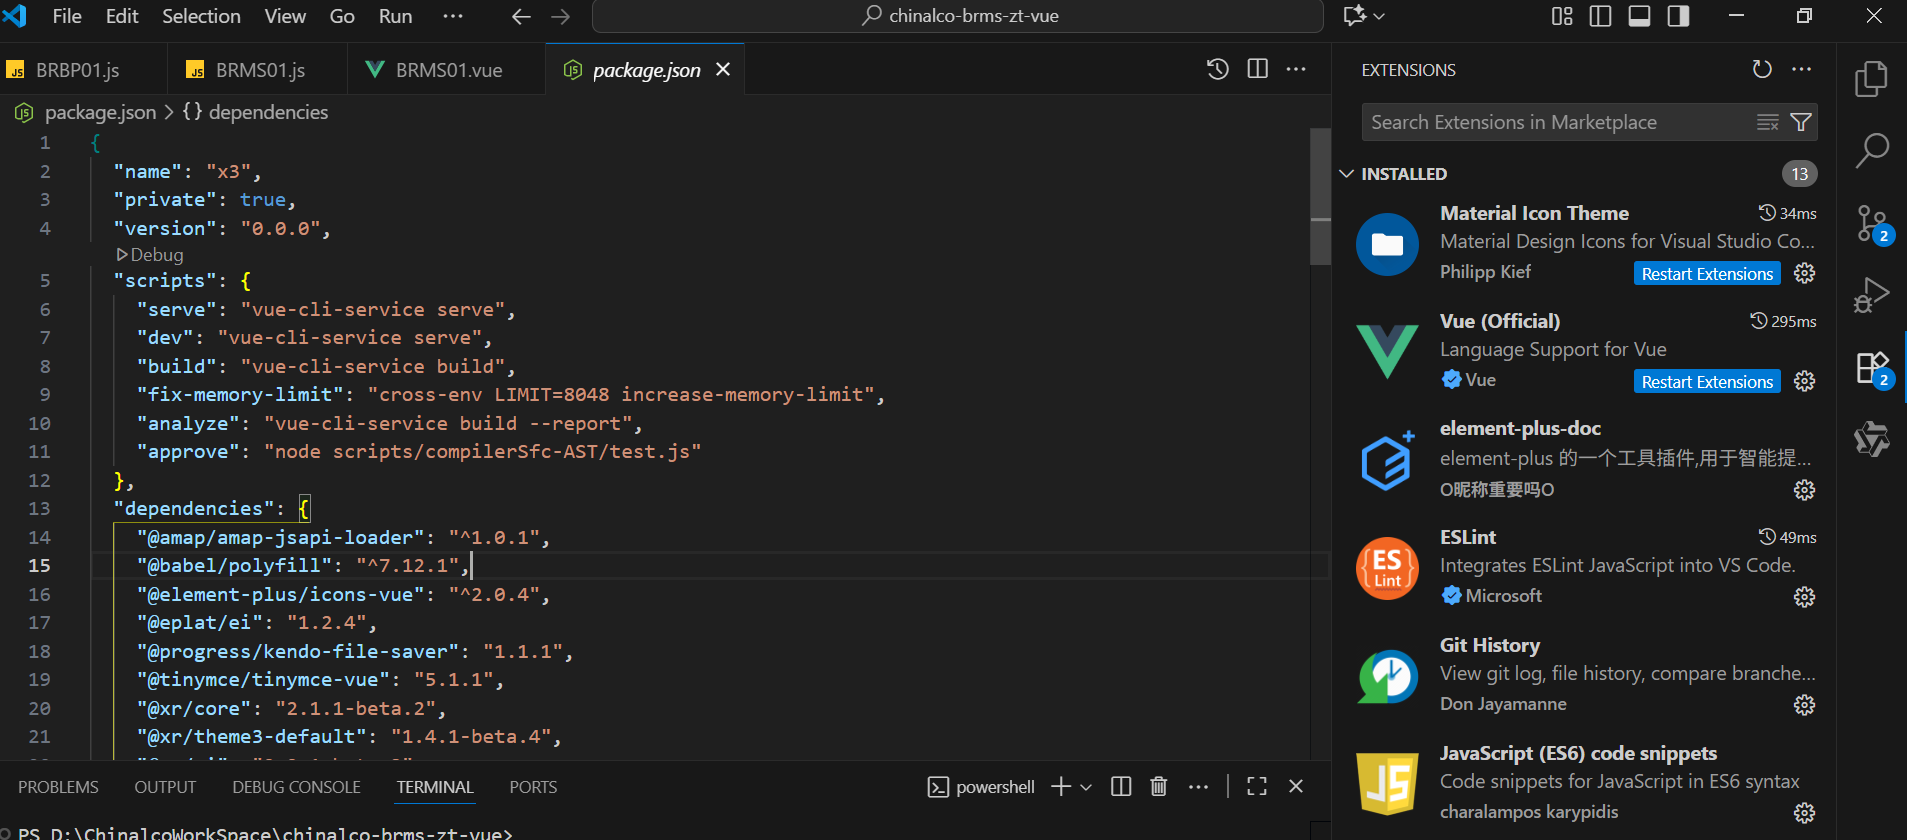Viewport: 1907px width, 840px height.
Task: Manage Git History extension gear icon
Action: click(x=1804, y=705)
